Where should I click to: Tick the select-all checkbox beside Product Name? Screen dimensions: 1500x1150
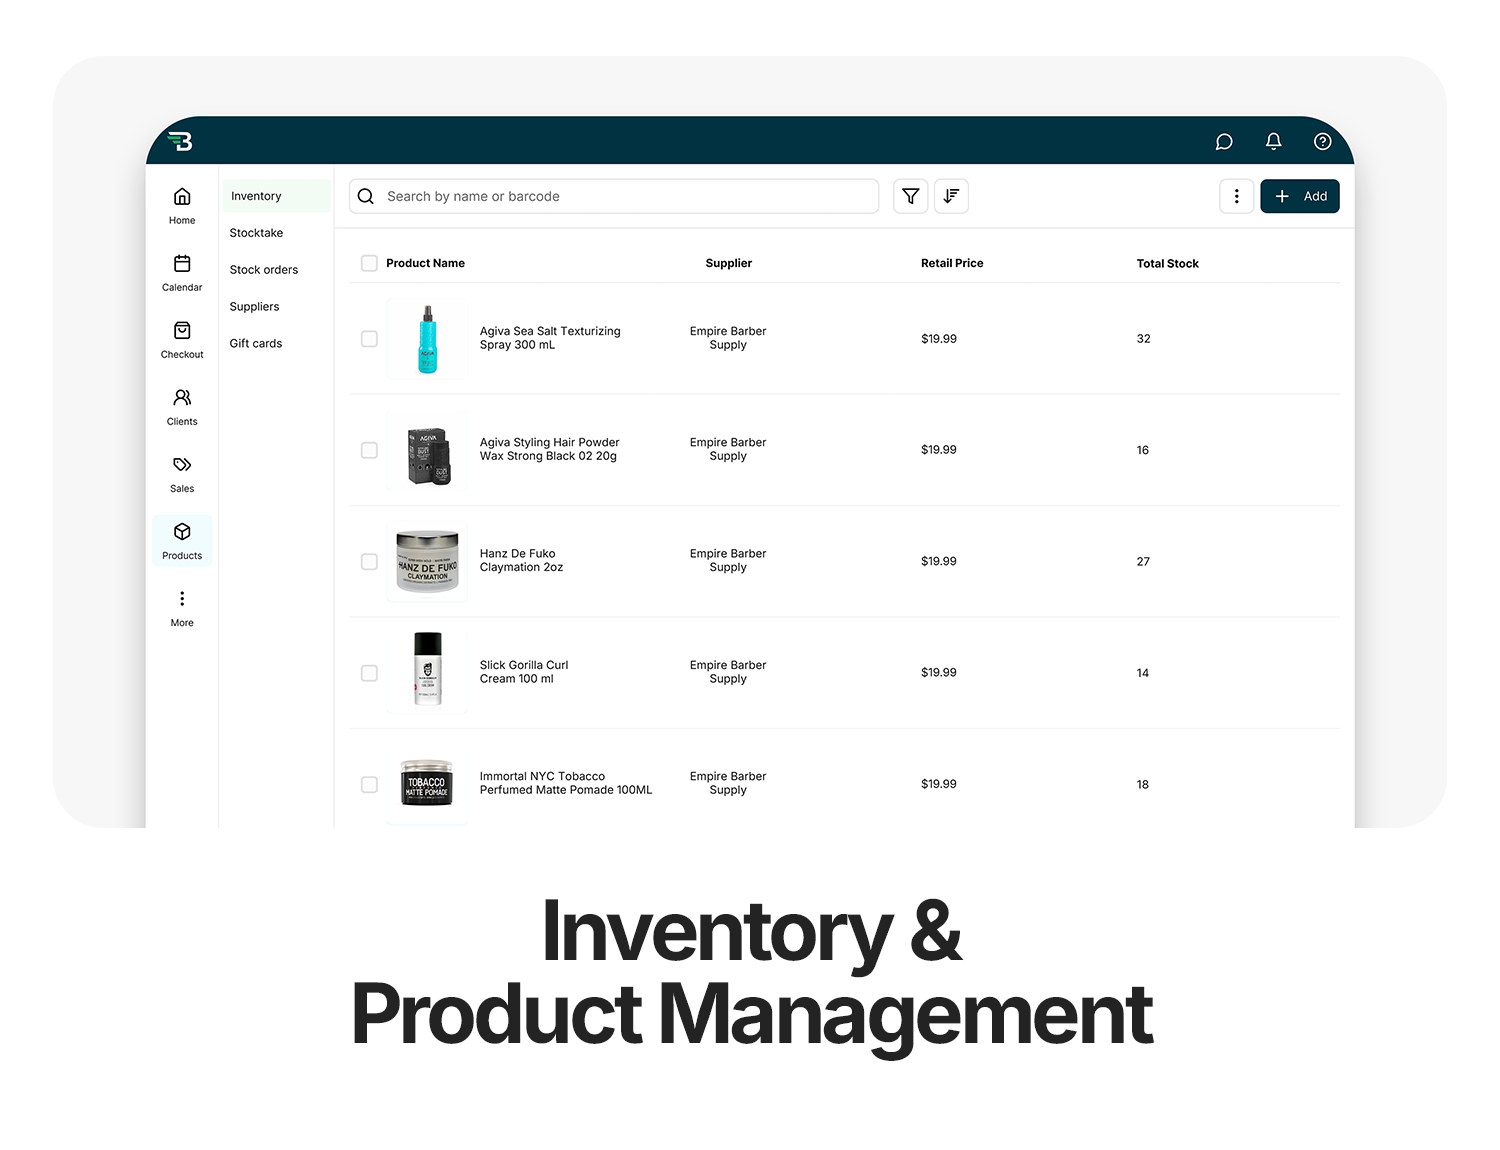click(x=369, y=263)
